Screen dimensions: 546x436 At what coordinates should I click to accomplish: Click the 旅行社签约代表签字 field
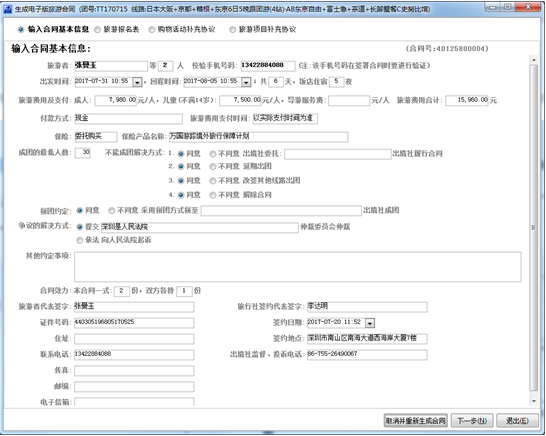367,307
